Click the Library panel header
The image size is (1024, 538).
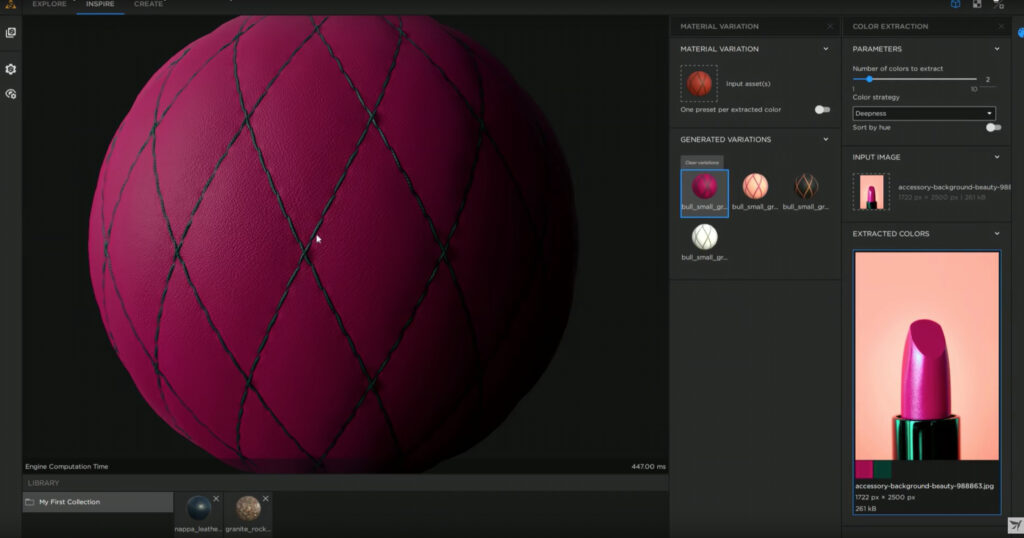pyautogui.click(x=345, y=483)
